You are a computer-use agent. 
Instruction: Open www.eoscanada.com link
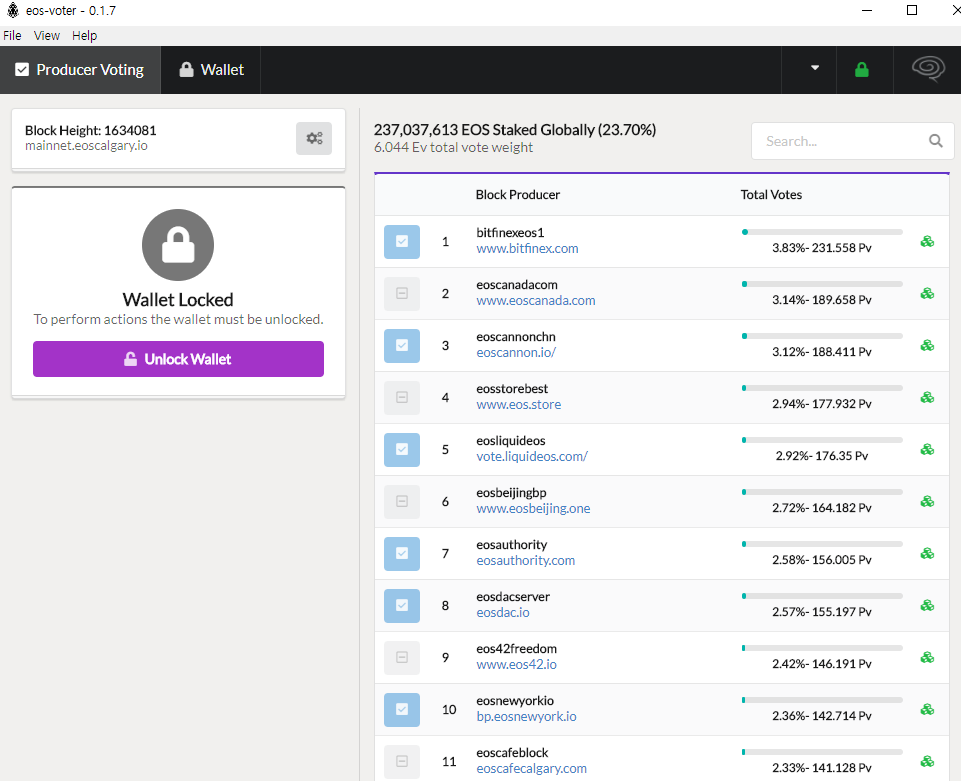coord(536,301)
